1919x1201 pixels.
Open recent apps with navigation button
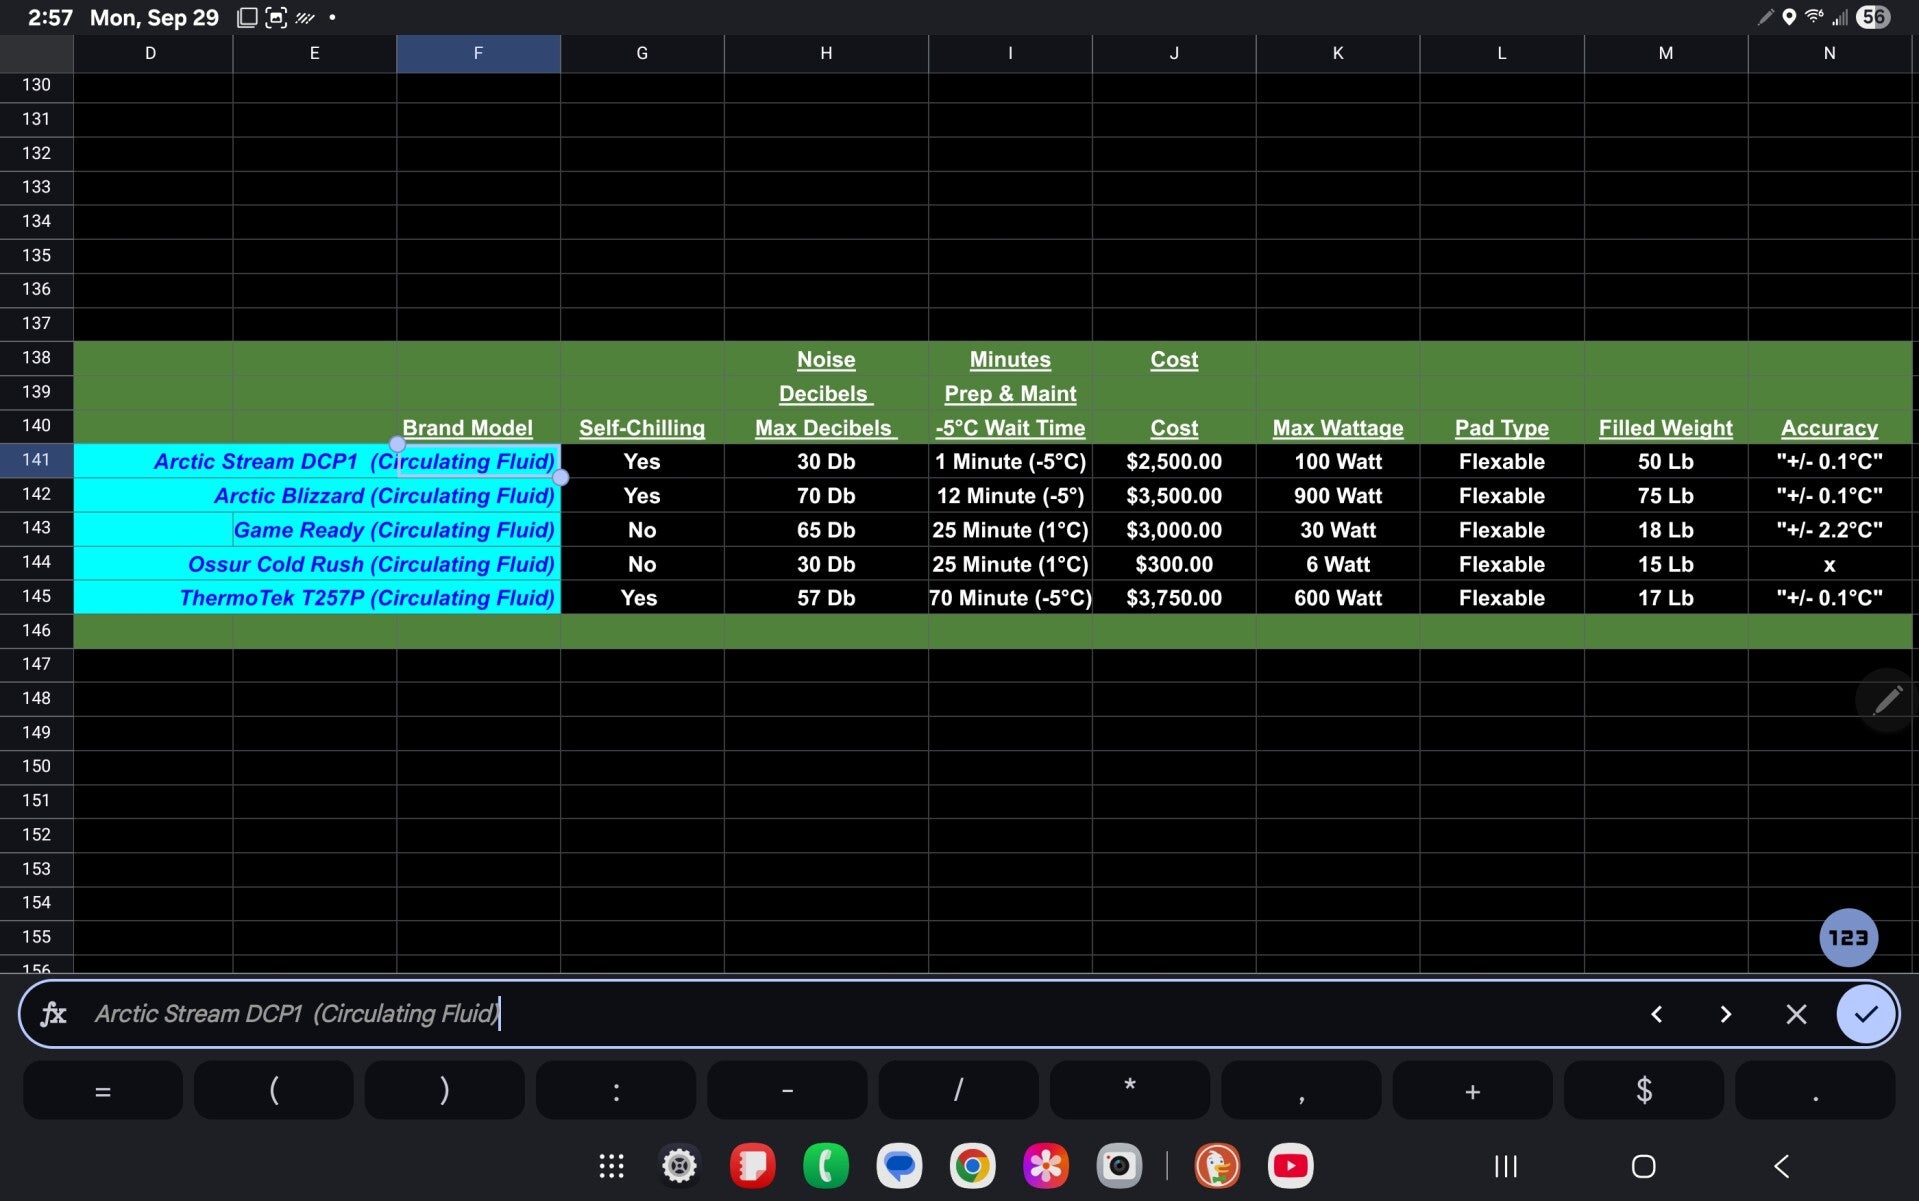coord(1505,1166)
